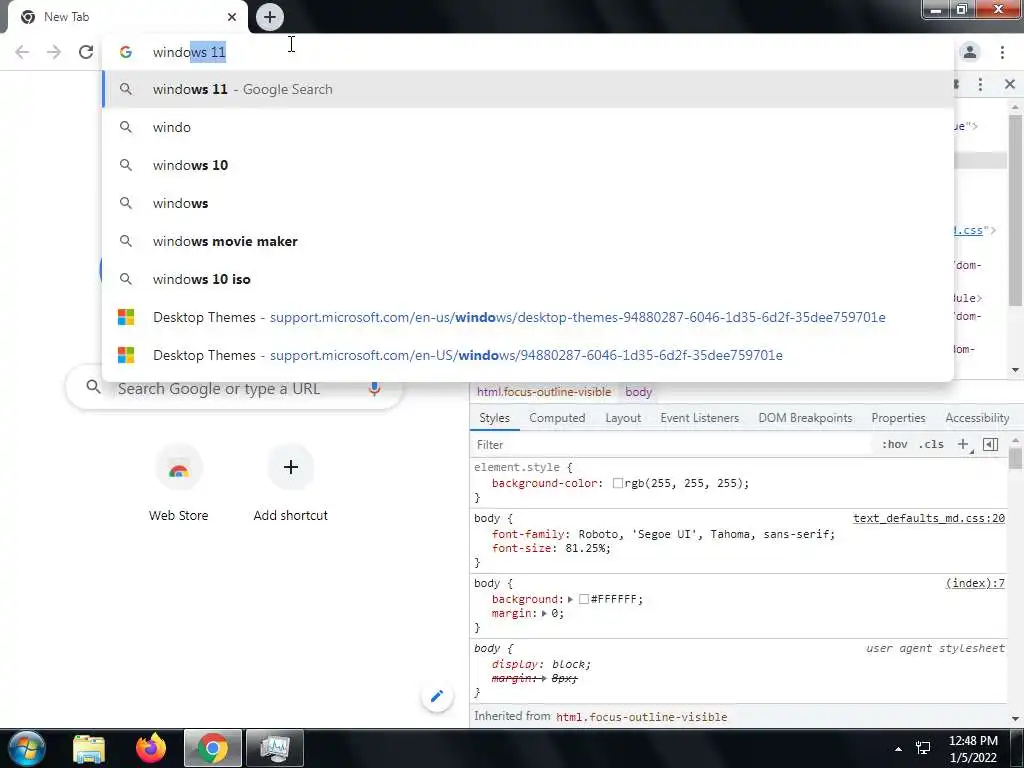Expand the 'margin: 0' shorthand triangle
Image resolution: width=1024 pixels, height=768 pixels.
544,614
